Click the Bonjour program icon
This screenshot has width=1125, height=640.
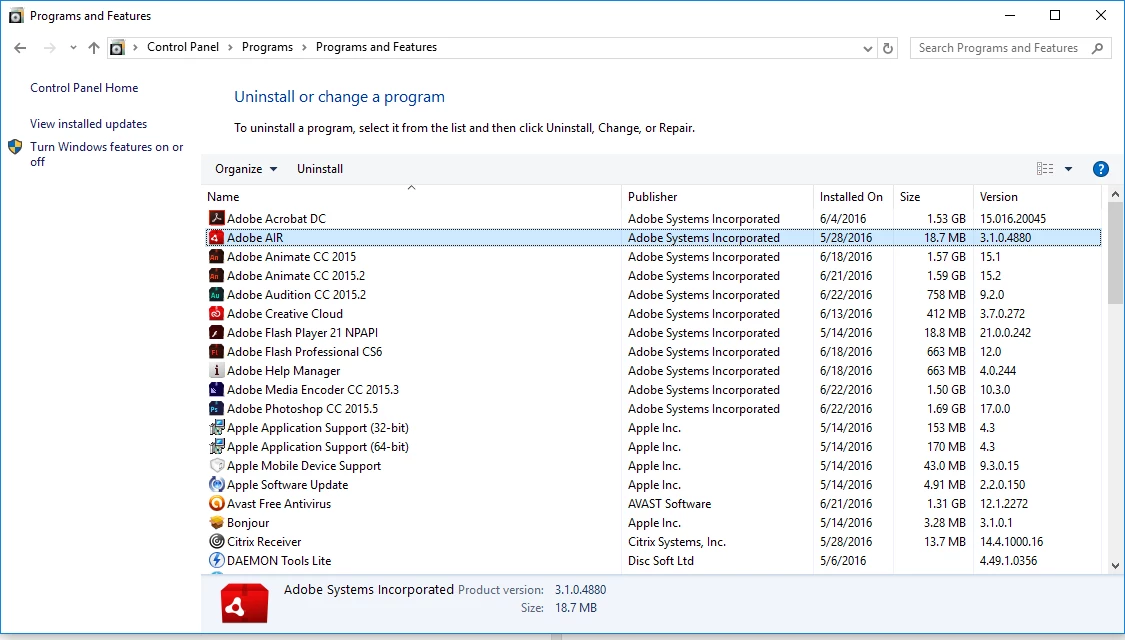[216, 522]
